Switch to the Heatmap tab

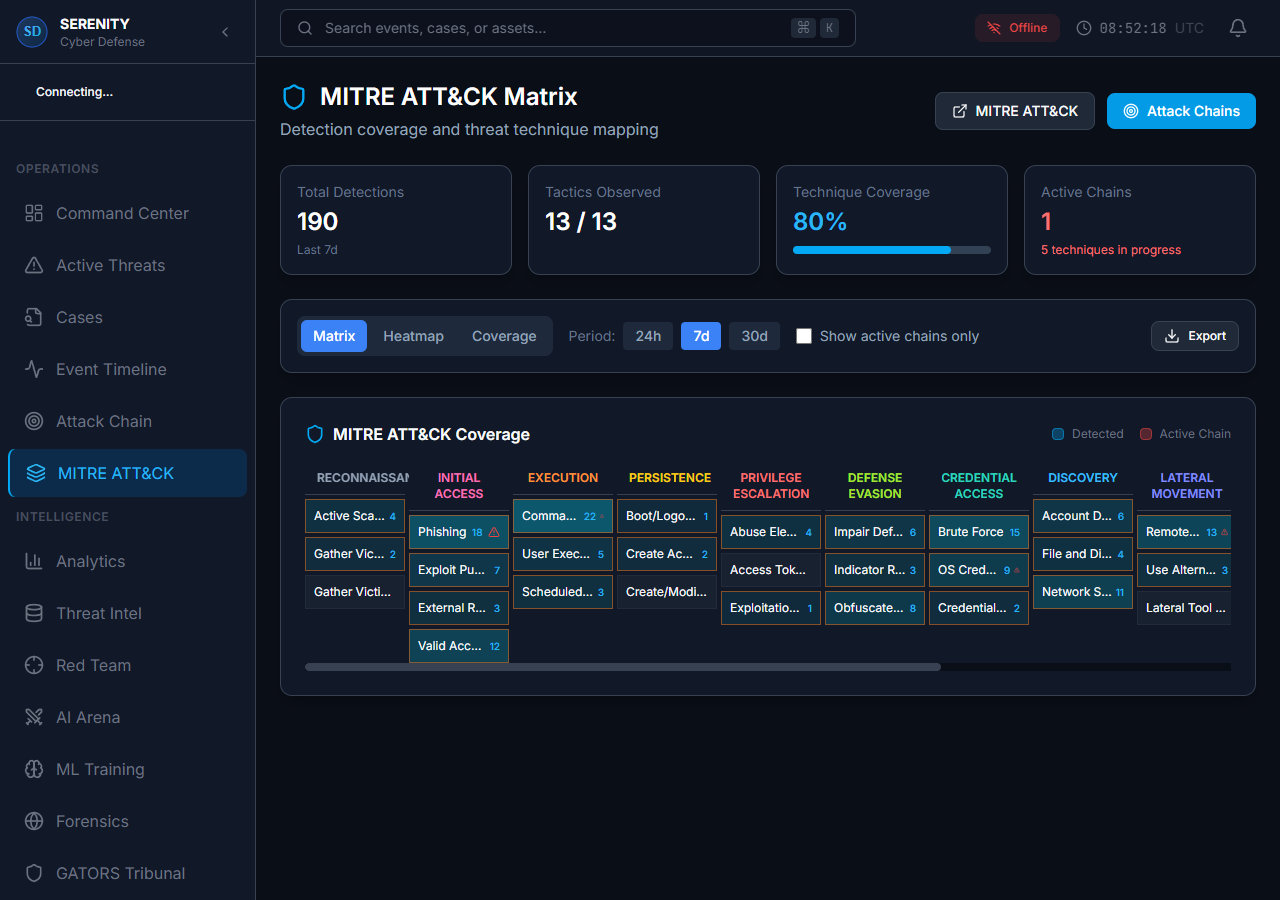[413, 336]
